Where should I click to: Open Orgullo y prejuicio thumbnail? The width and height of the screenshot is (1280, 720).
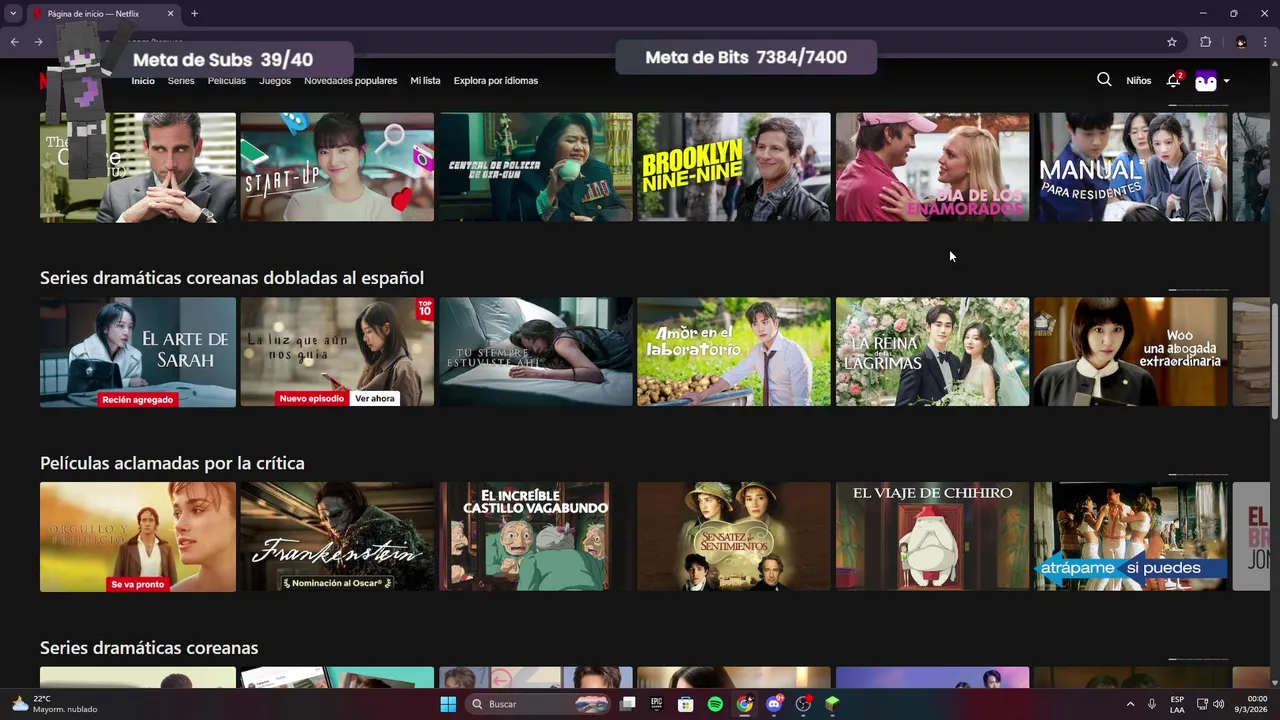[138, 537]
